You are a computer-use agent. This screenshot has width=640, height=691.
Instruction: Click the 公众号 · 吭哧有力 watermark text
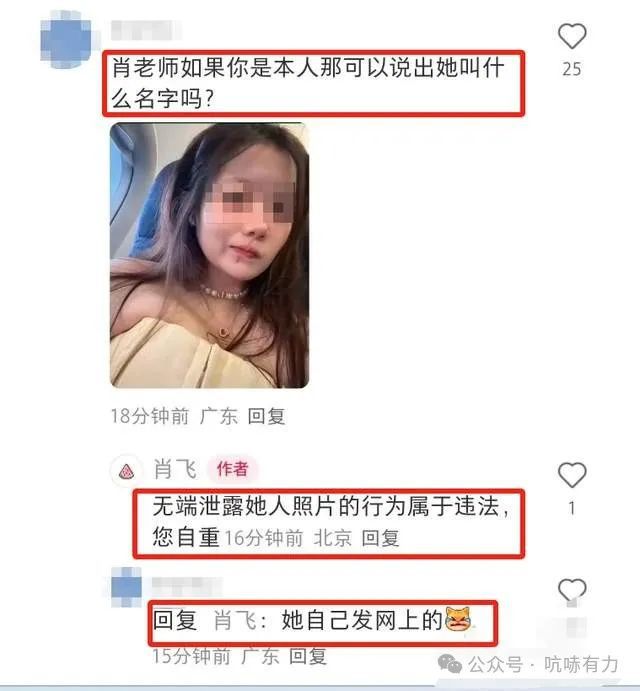[543, 665]
